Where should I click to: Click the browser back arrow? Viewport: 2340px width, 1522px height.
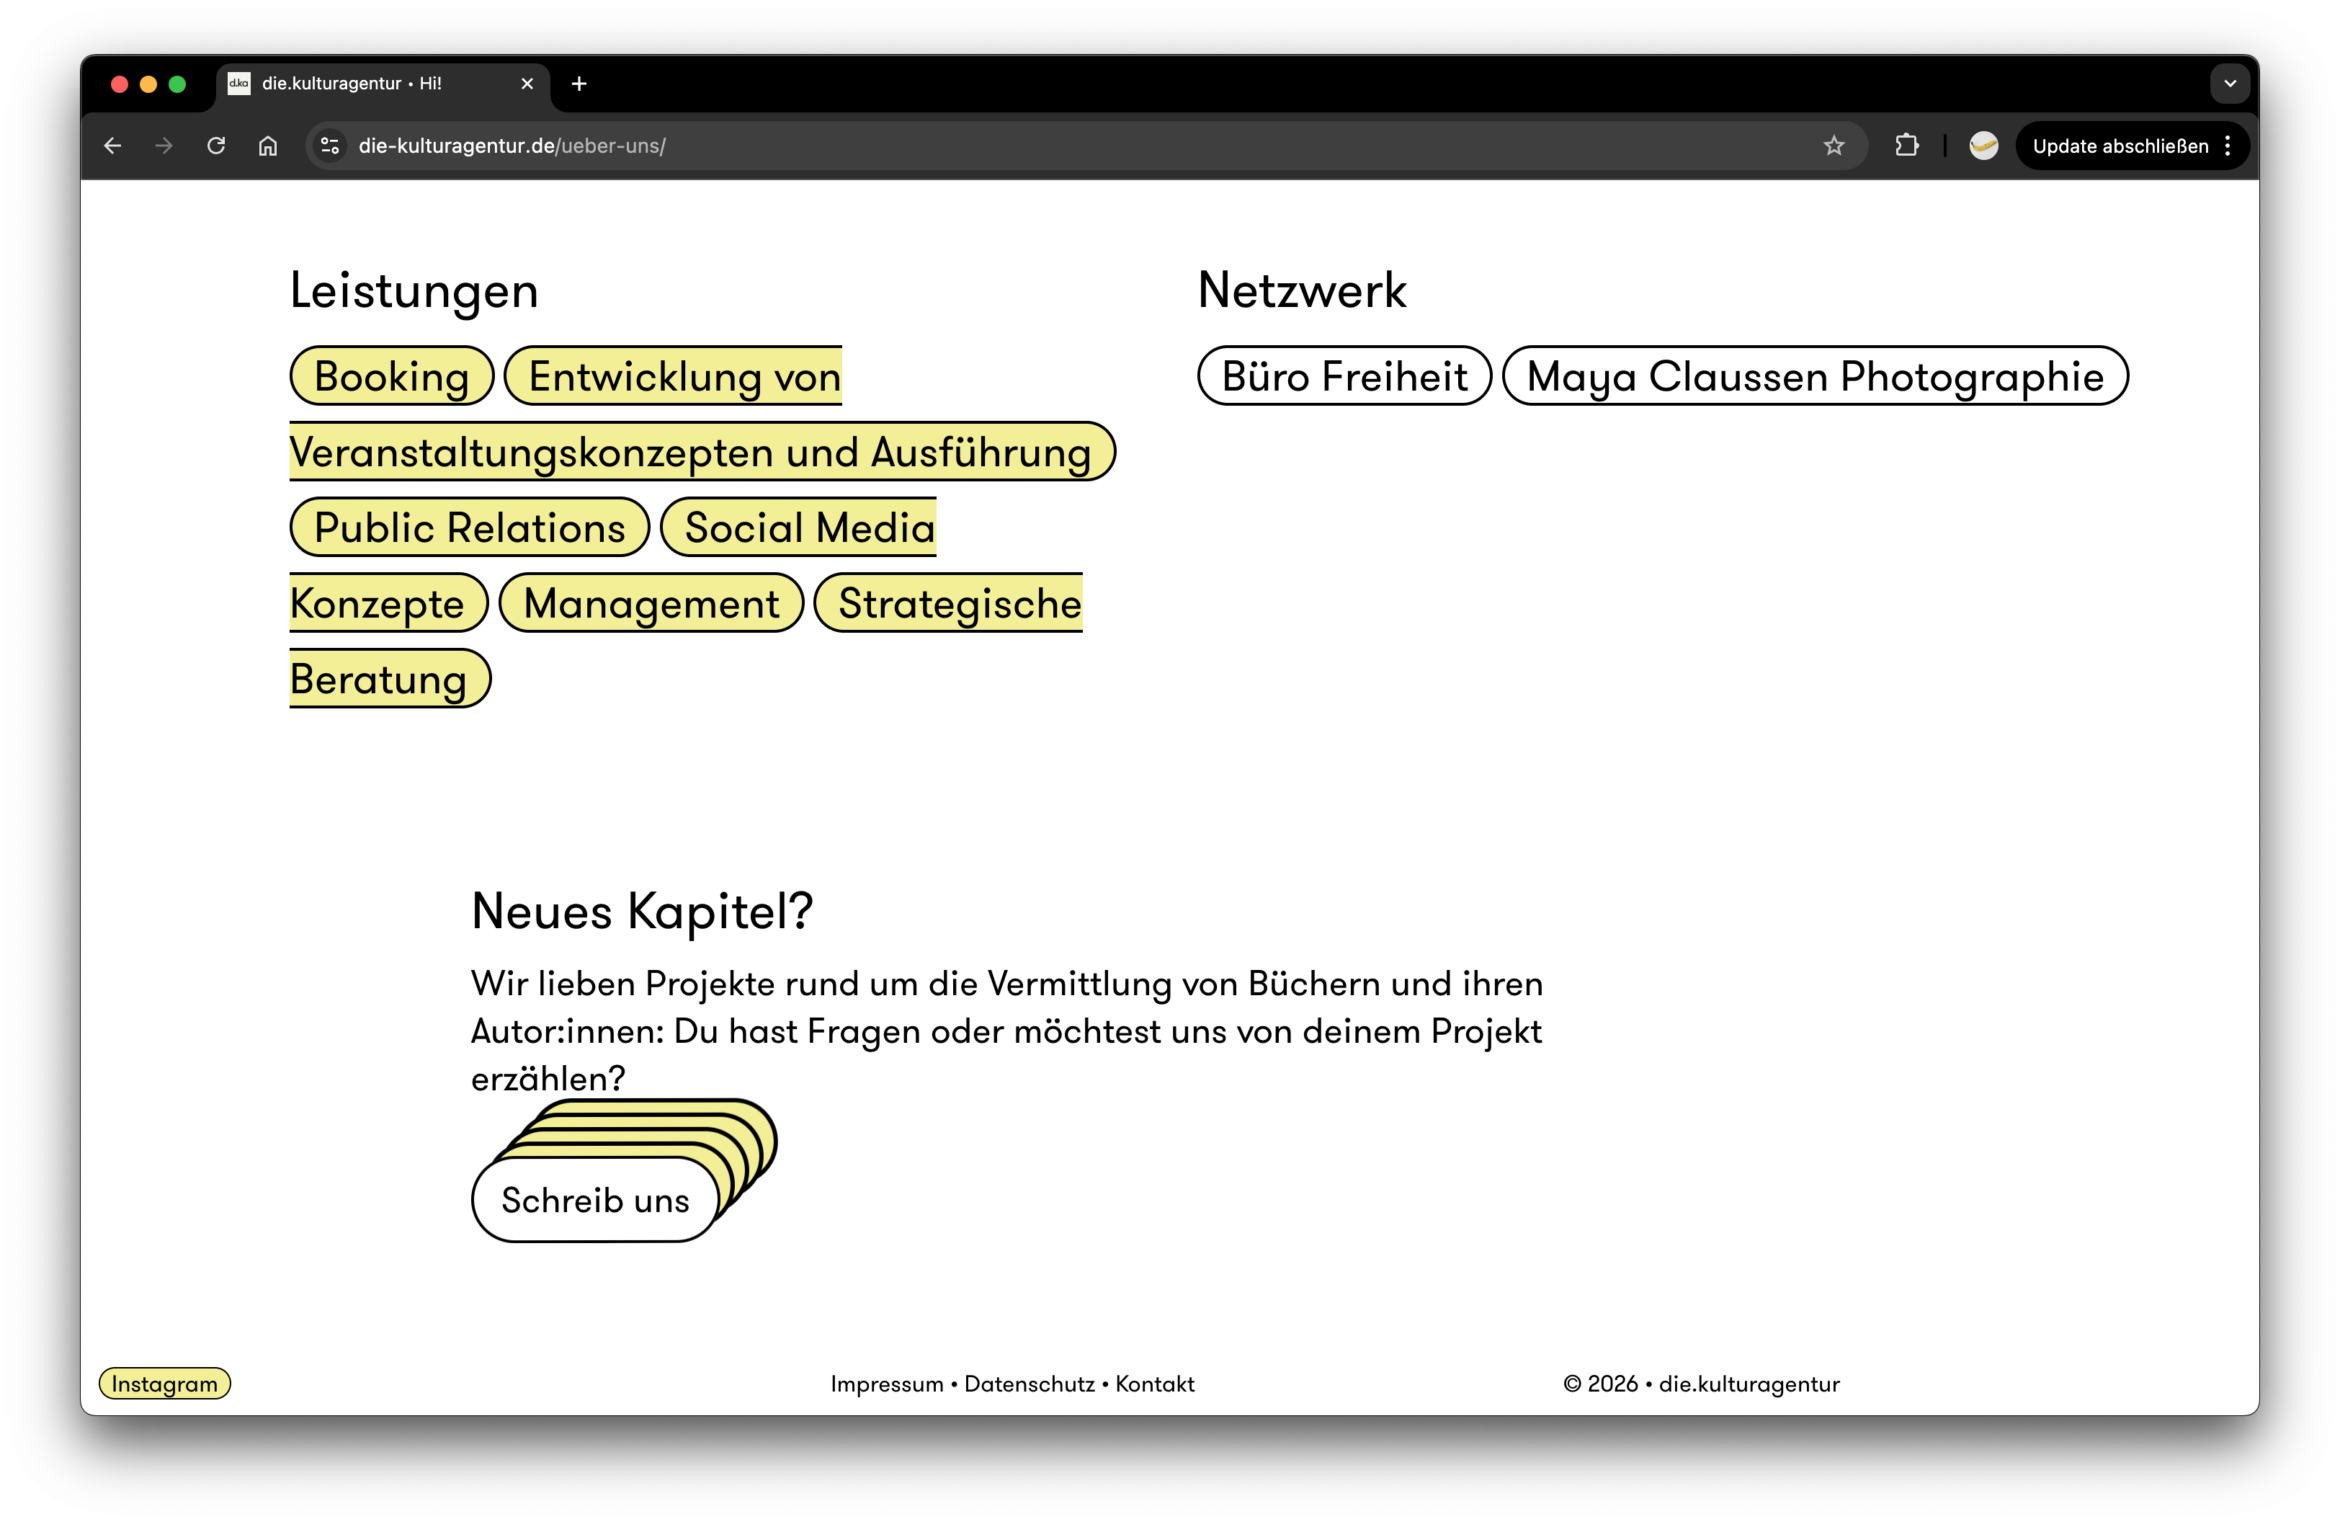(x=112, y=146)
